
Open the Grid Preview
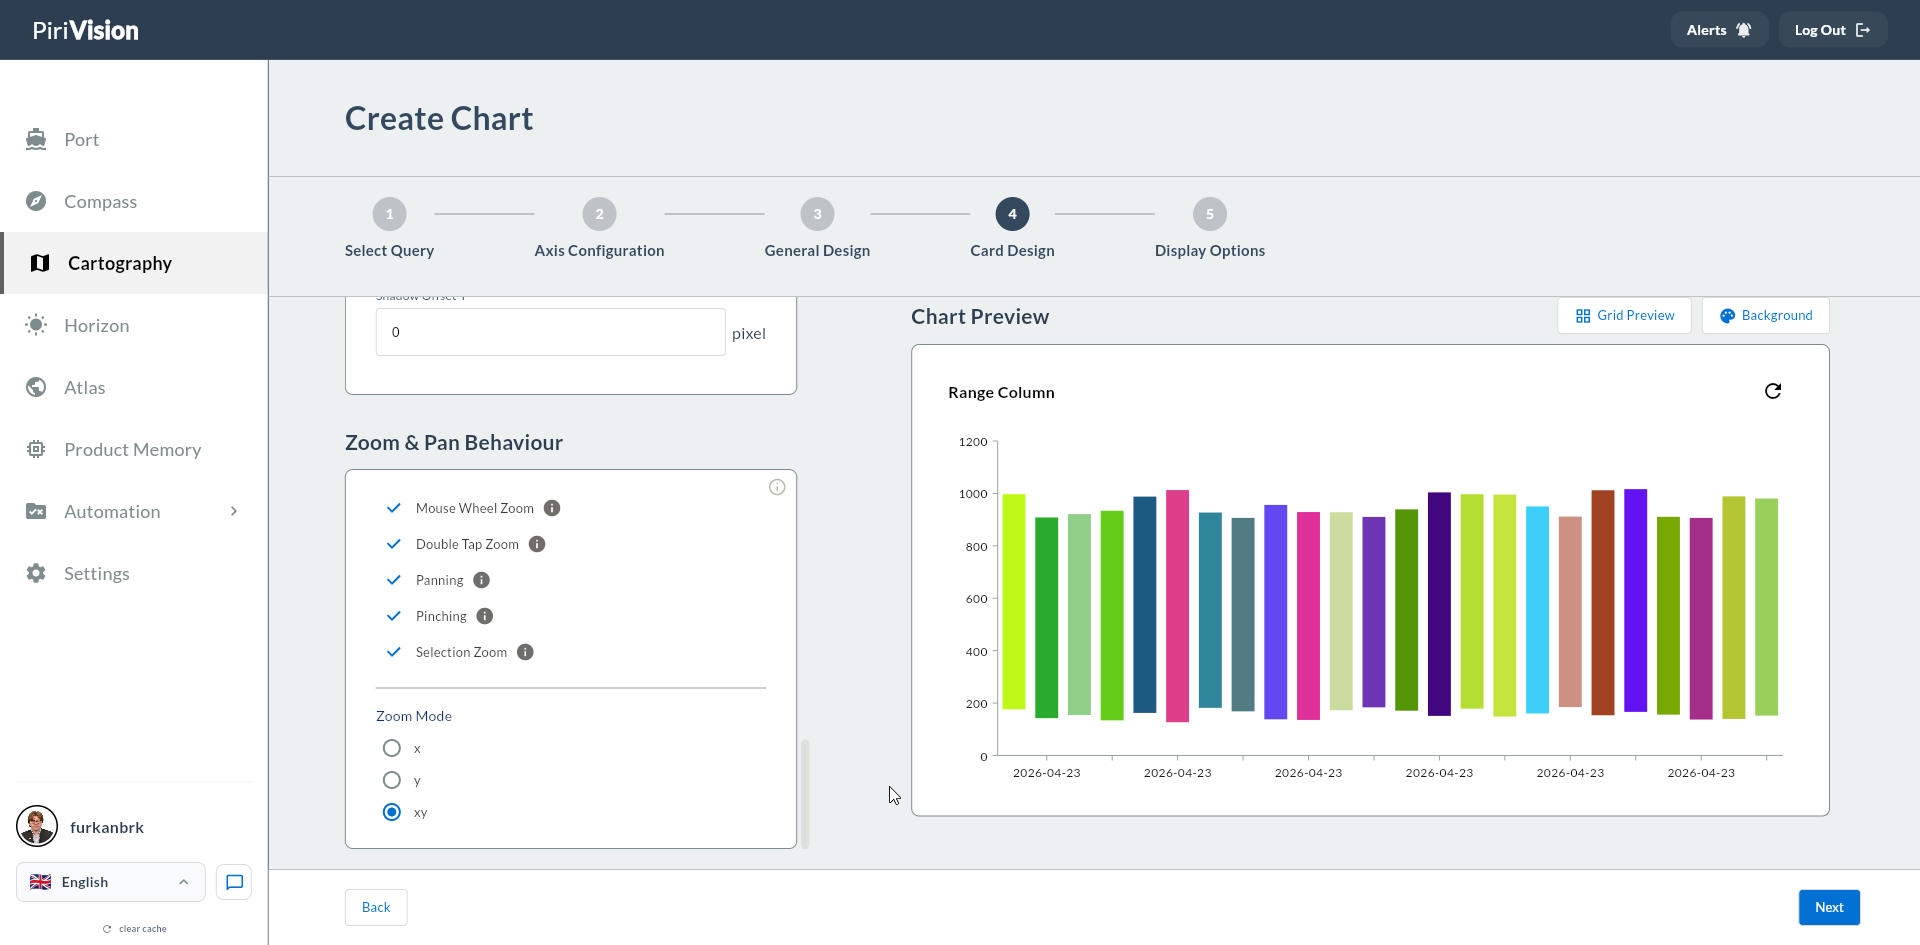pyautogui.click(x=1624, y=315)
